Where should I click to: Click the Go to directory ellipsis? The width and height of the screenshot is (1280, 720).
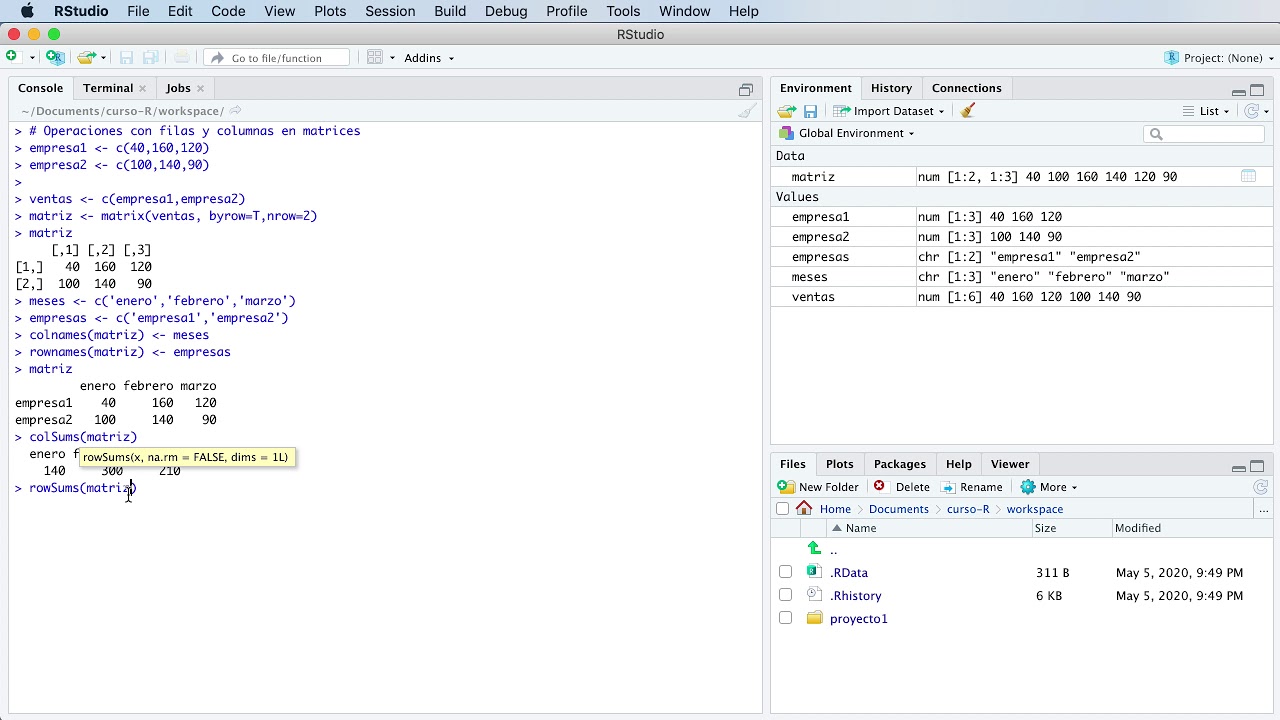point(1264,509)
